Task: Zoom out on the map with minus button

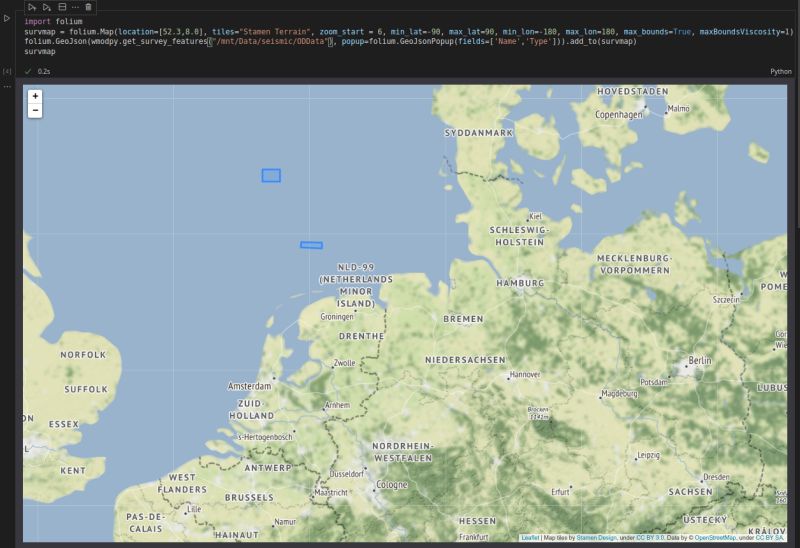Action: 35,110
